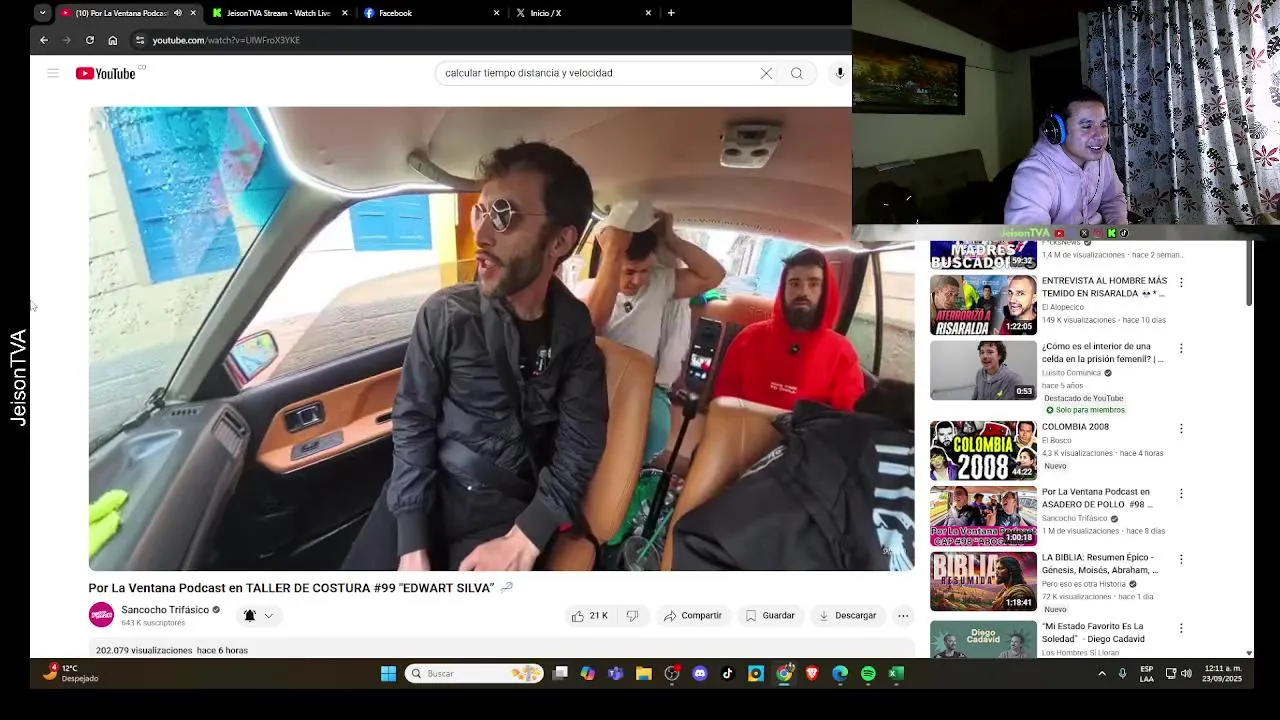Open the ASADERO DE POLLO #98 podcast title
Screen dimensions: 1280x720
tap(1097, 498)
